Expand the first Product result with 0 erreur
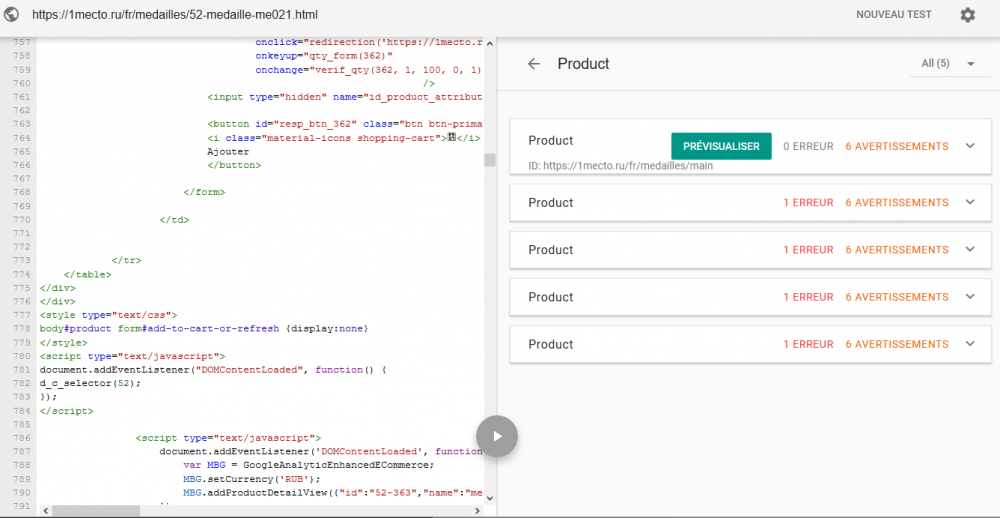 pos(969,146)
